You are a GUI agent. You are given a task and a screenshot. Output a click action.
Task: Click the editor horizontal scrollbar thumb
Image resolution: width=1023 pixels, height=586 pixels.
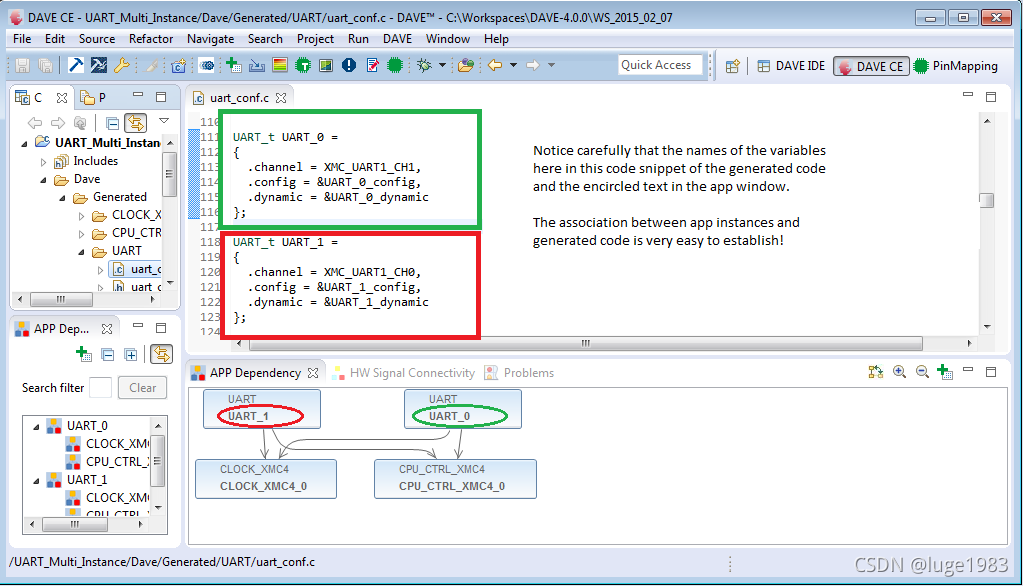(585, 343)
